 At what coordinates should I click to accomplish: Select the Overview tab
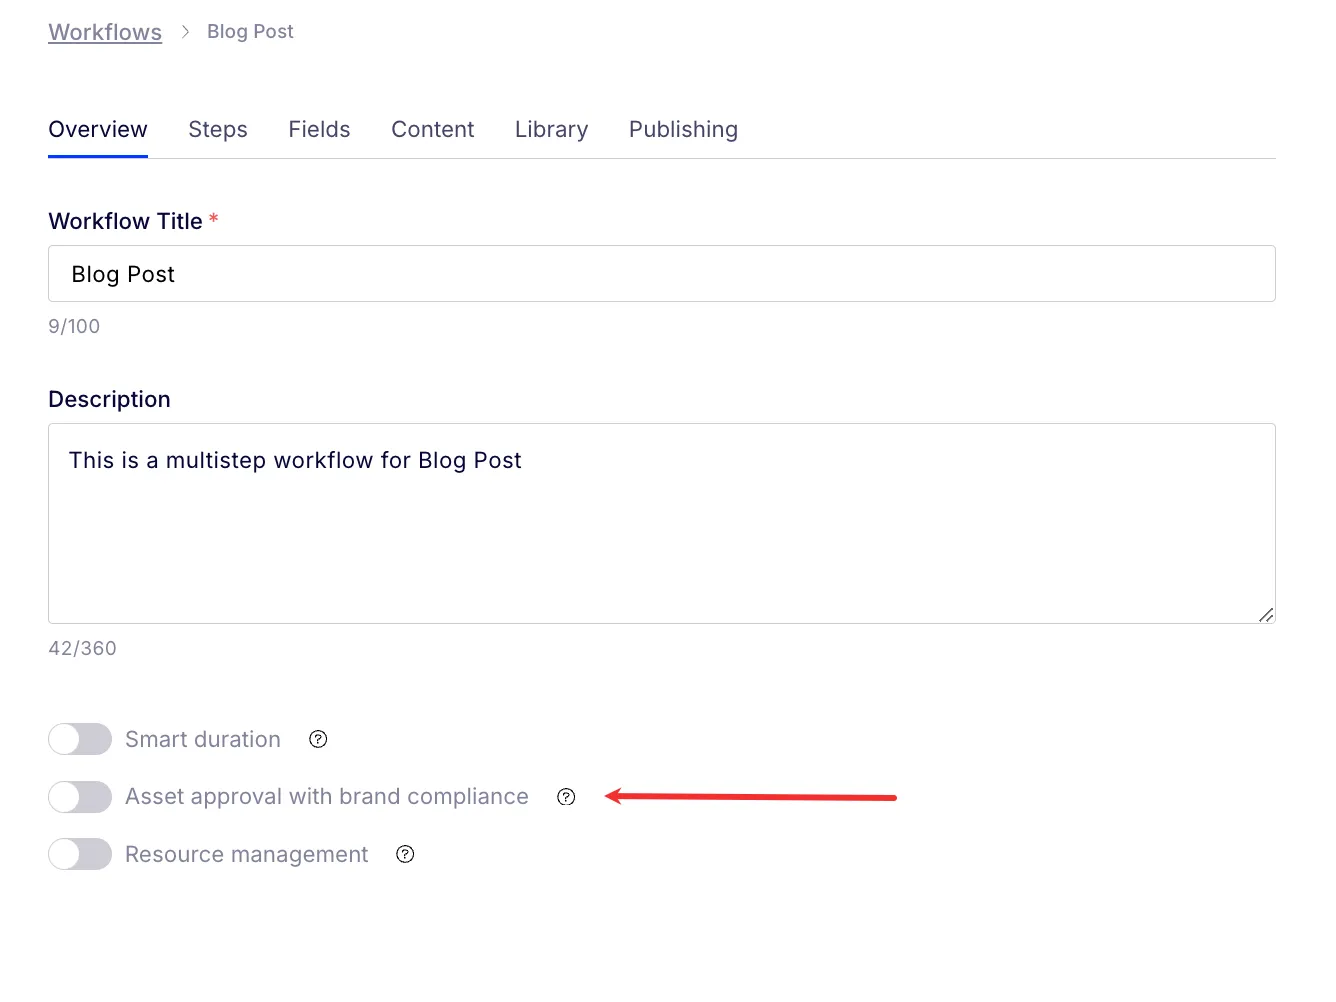(98, 130)
